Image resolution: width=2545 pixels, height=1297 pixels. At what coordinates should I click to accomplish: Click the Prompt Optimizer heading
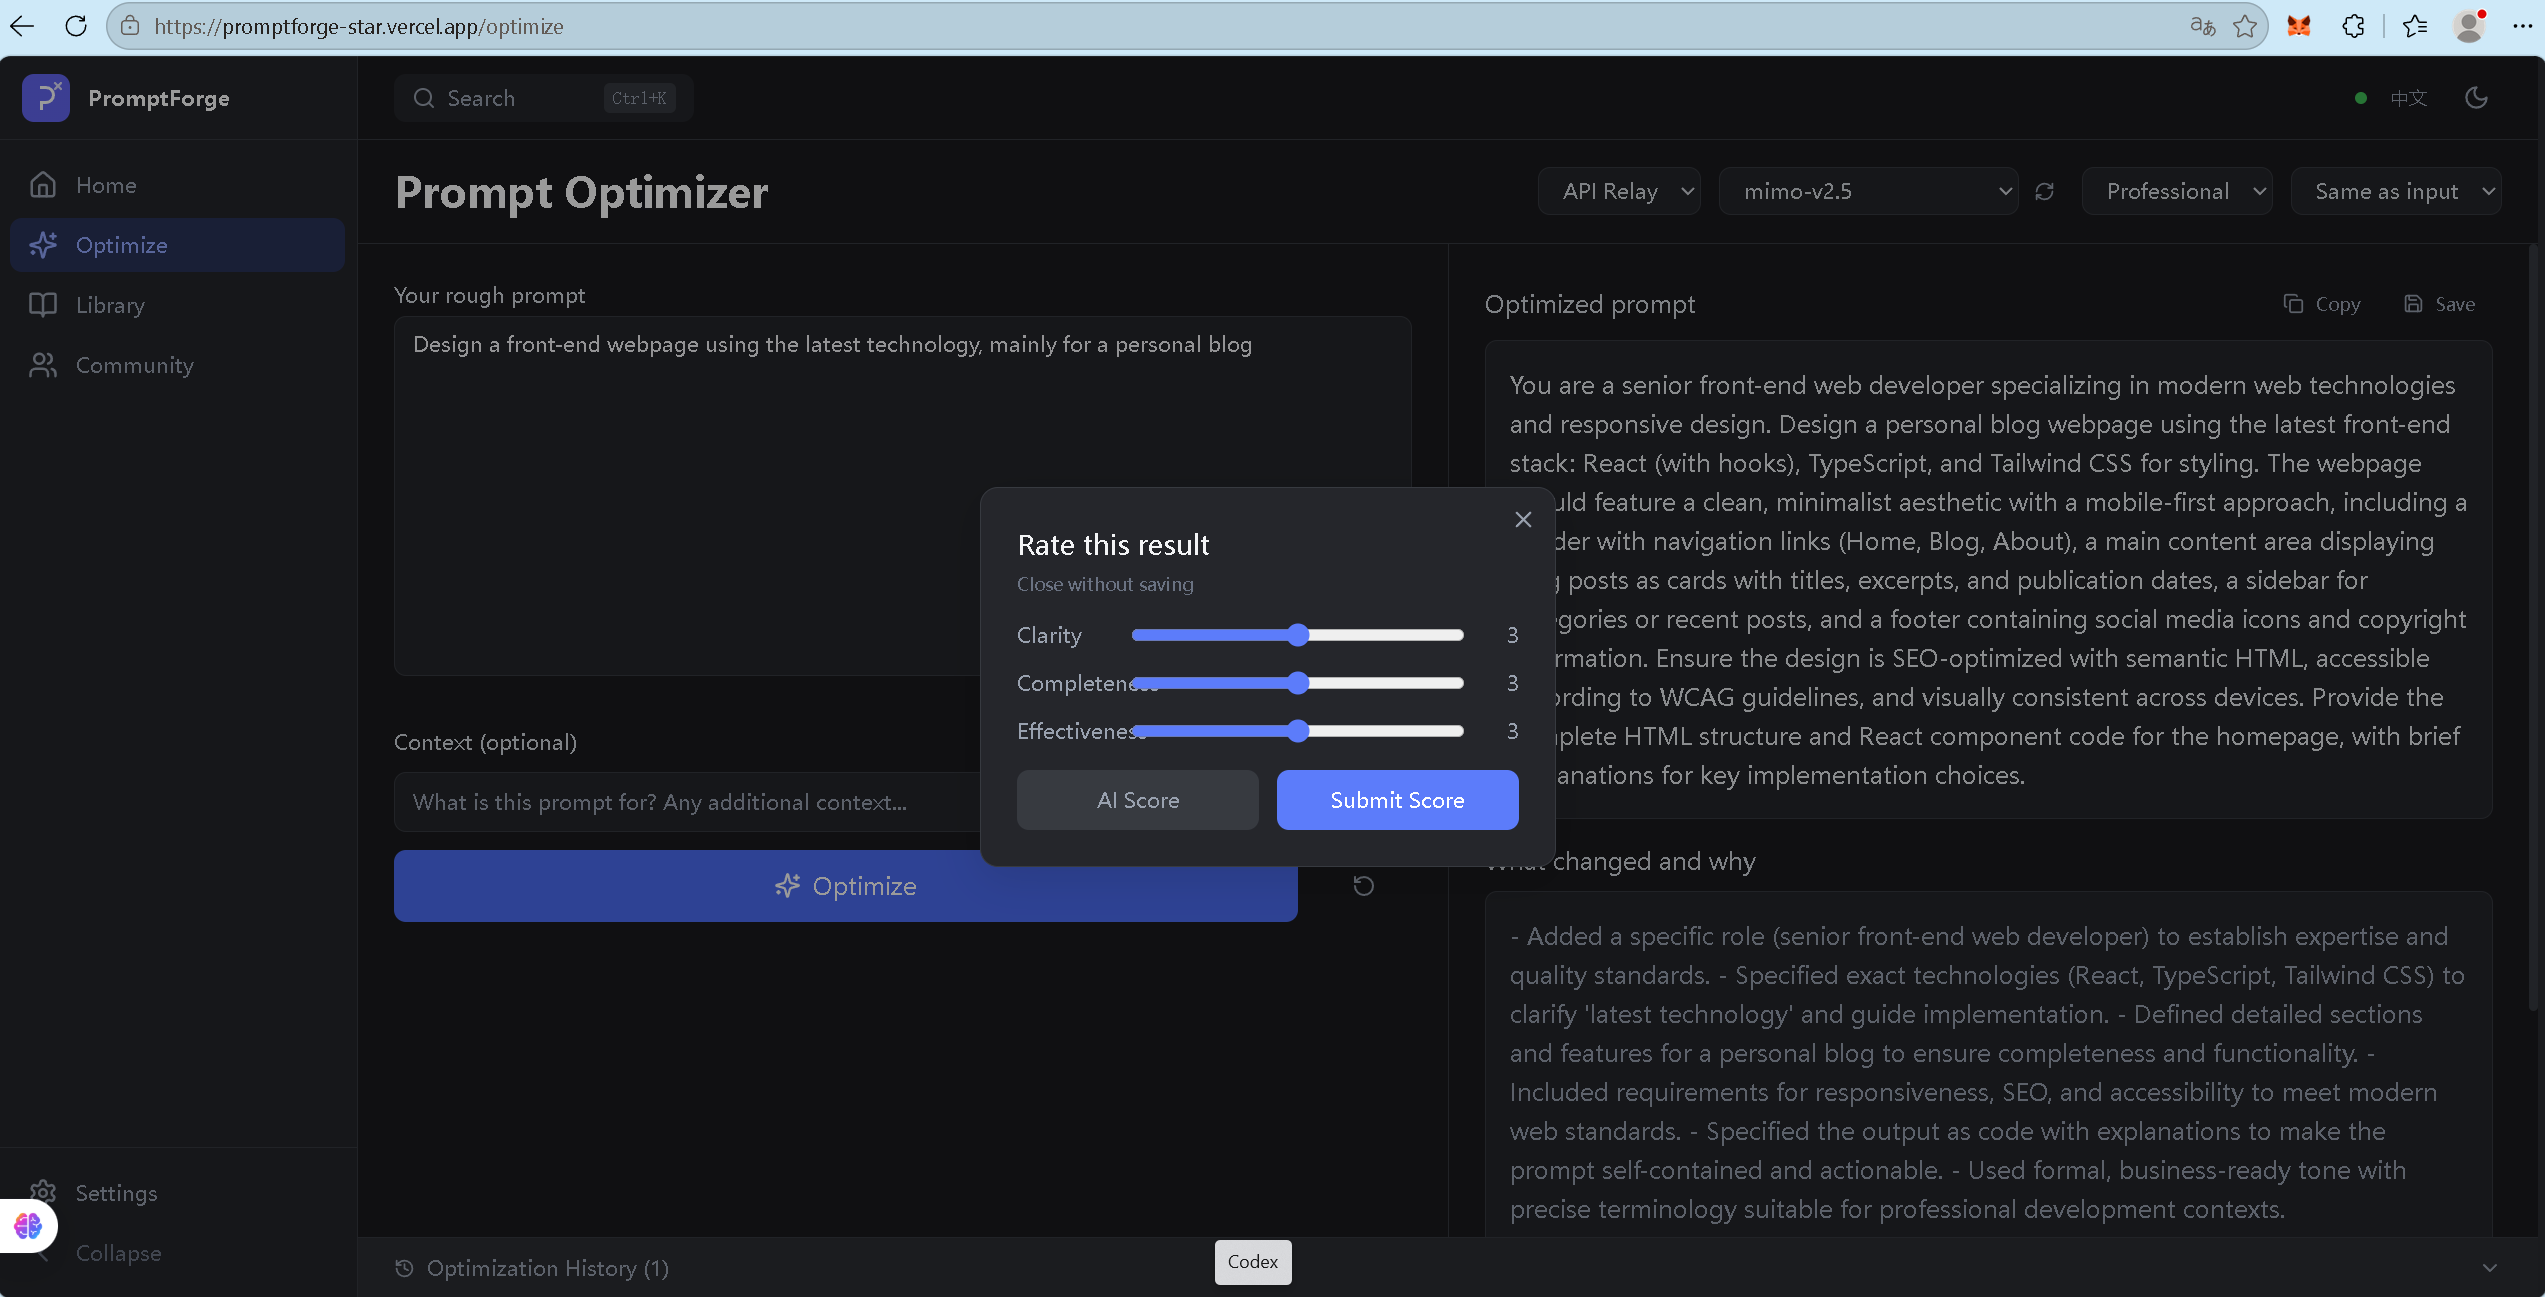coord(582,192)
